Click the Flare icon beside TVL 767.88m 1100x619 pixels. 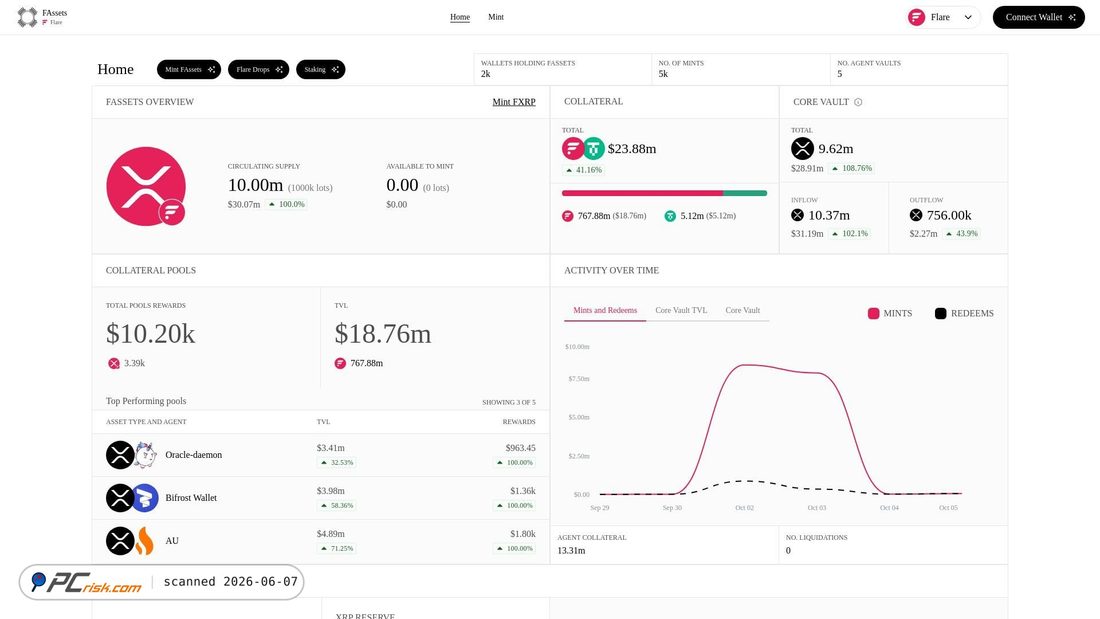(x=340, y=364)
